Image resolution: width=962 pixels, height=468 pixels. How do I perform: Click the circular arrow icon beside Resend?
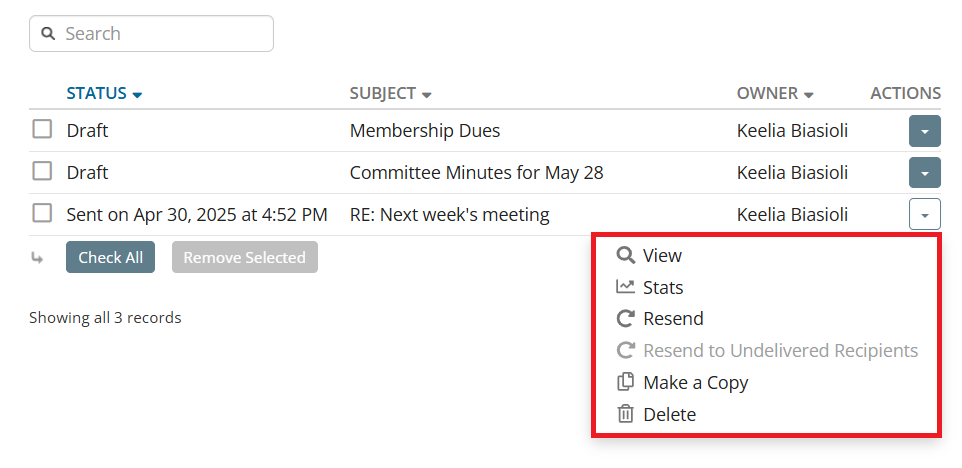[626, 319]
